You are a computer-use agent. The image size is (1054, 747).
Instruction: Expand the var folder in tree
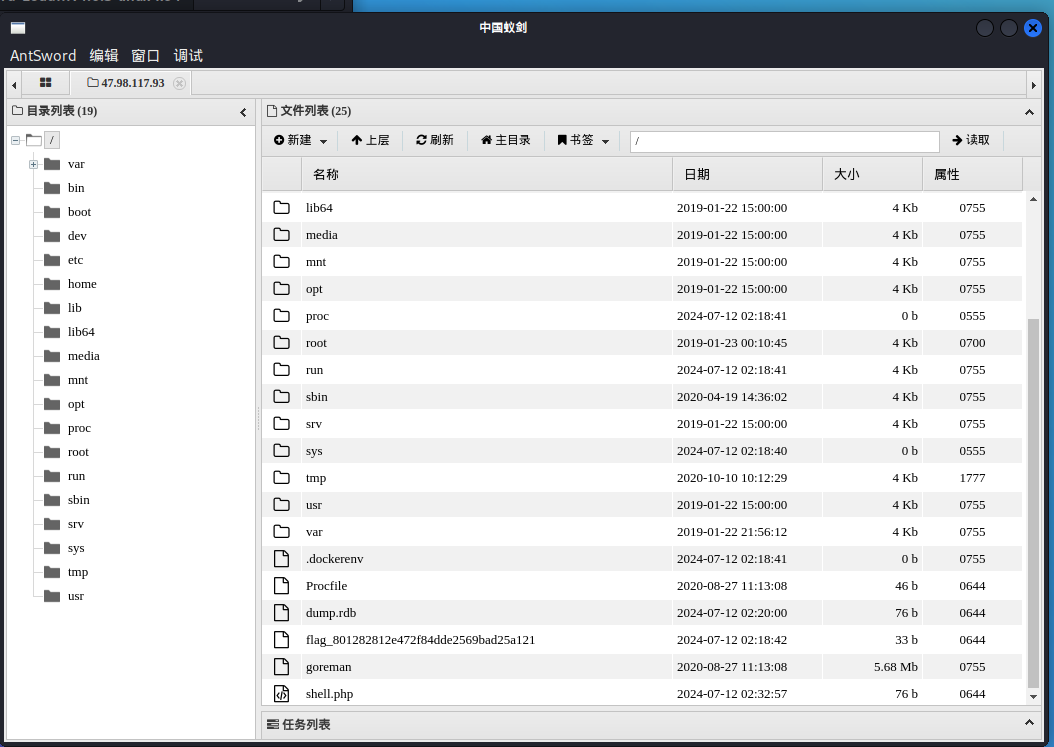point(33,164)
